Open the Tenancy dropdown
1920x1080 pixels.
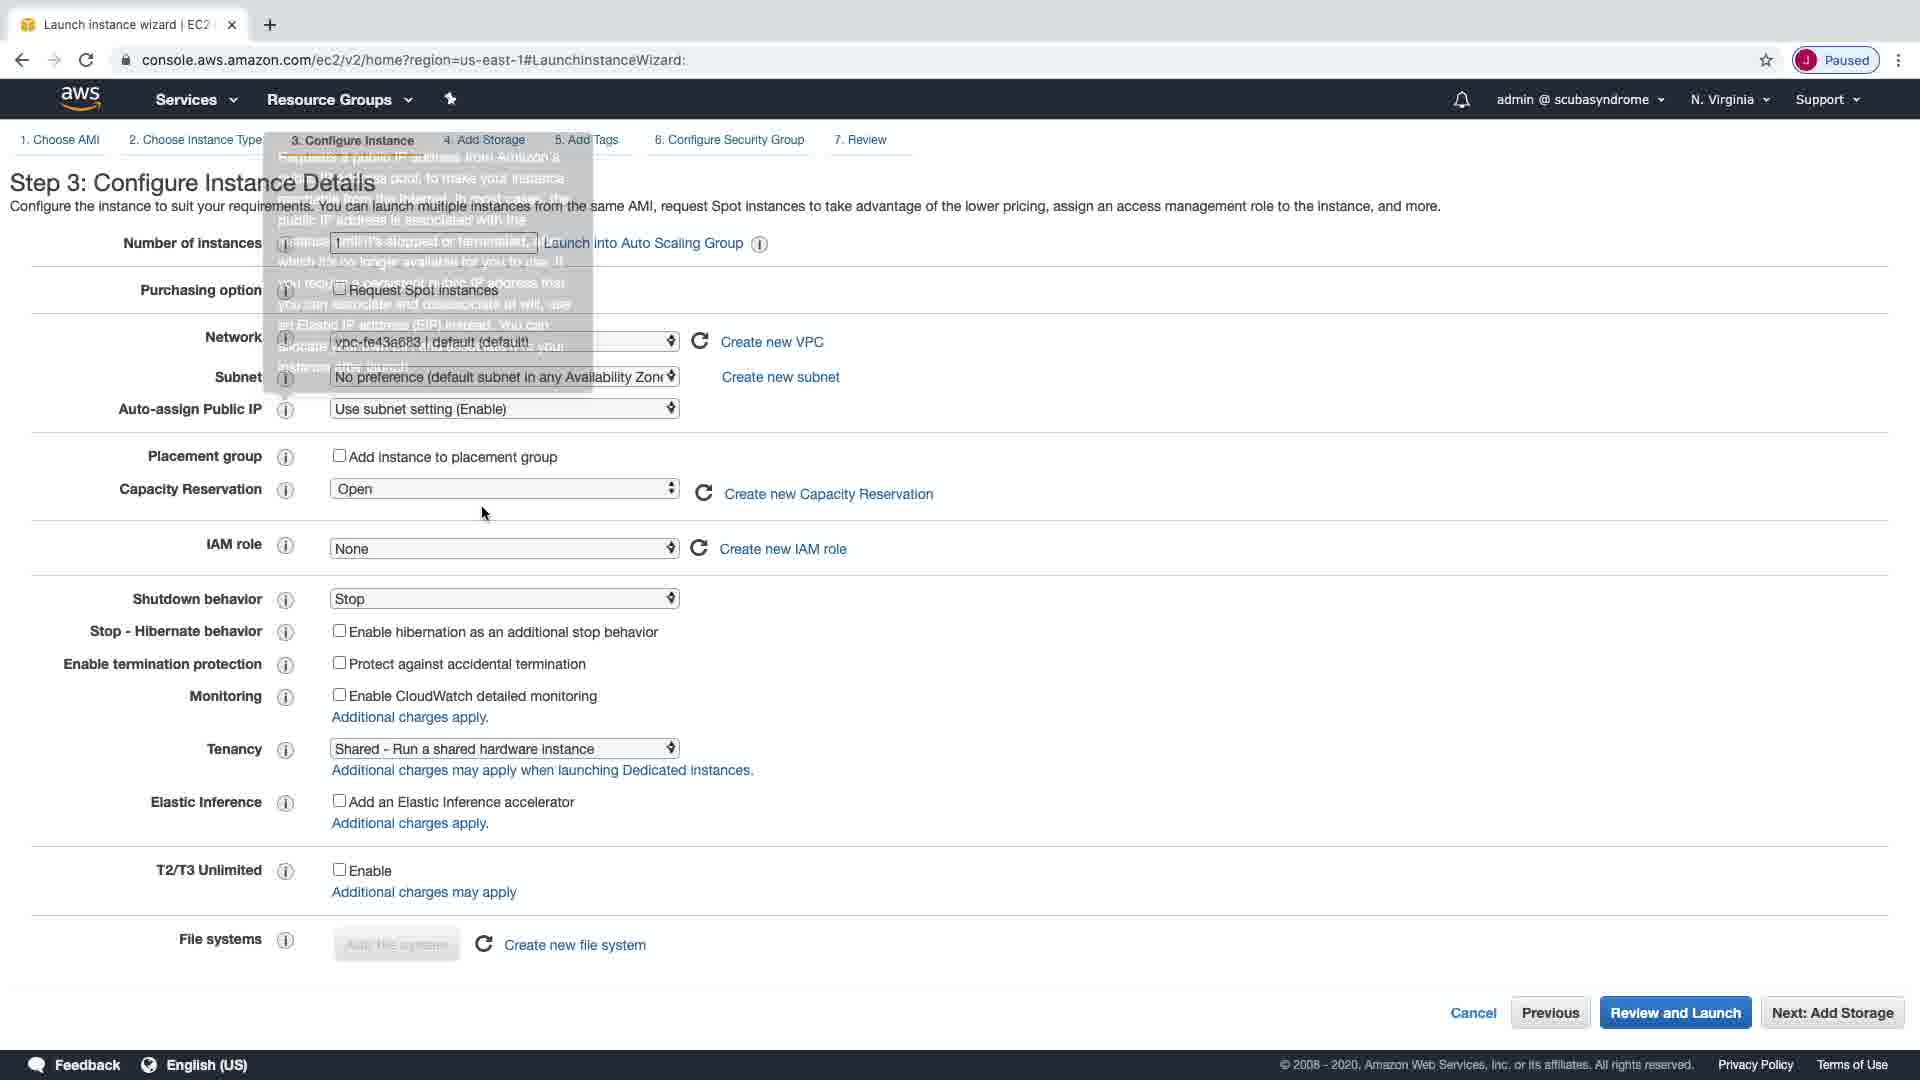pos(504,748)
